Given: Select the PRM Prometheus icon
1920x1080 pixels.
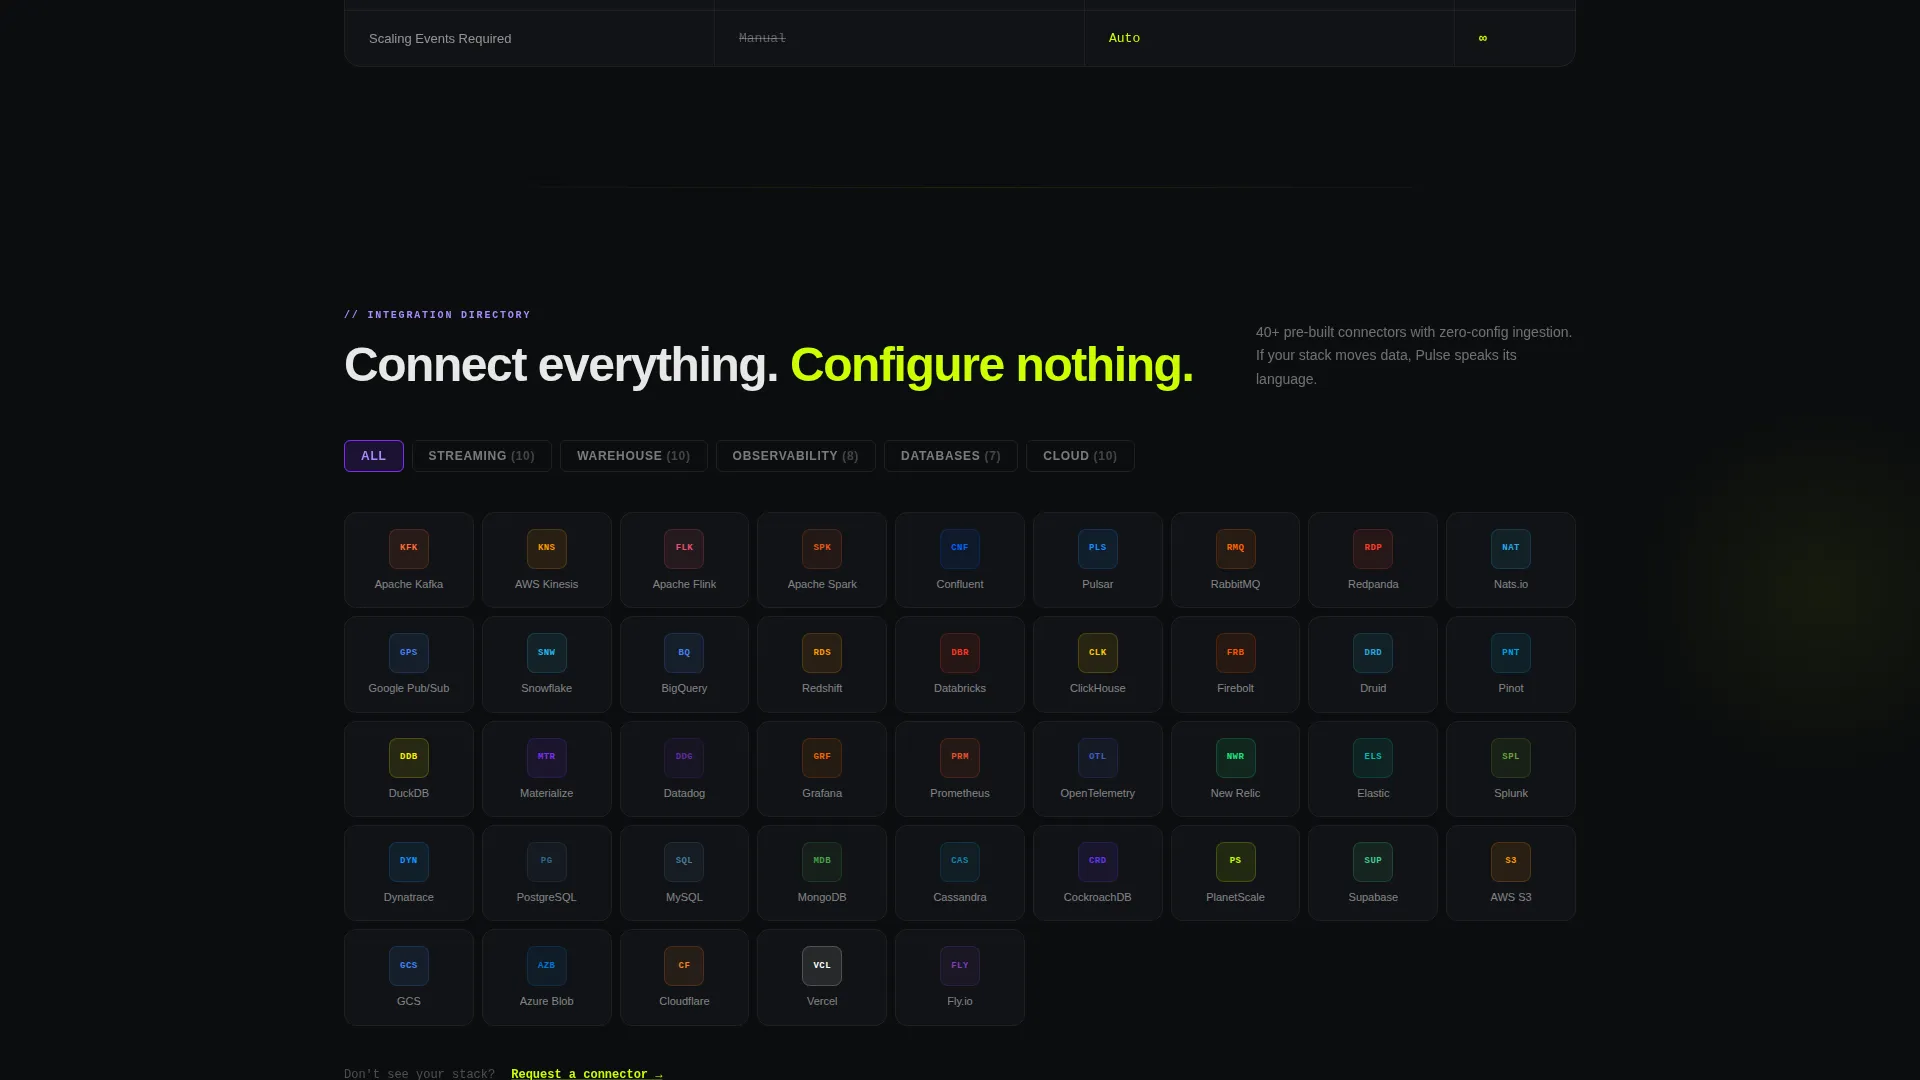Looking at the screenshot, I should (x=960, y=757).
